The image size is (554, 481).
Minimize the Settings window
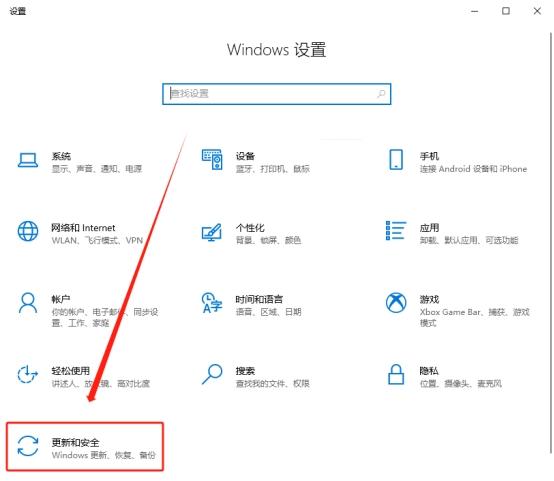475,11
